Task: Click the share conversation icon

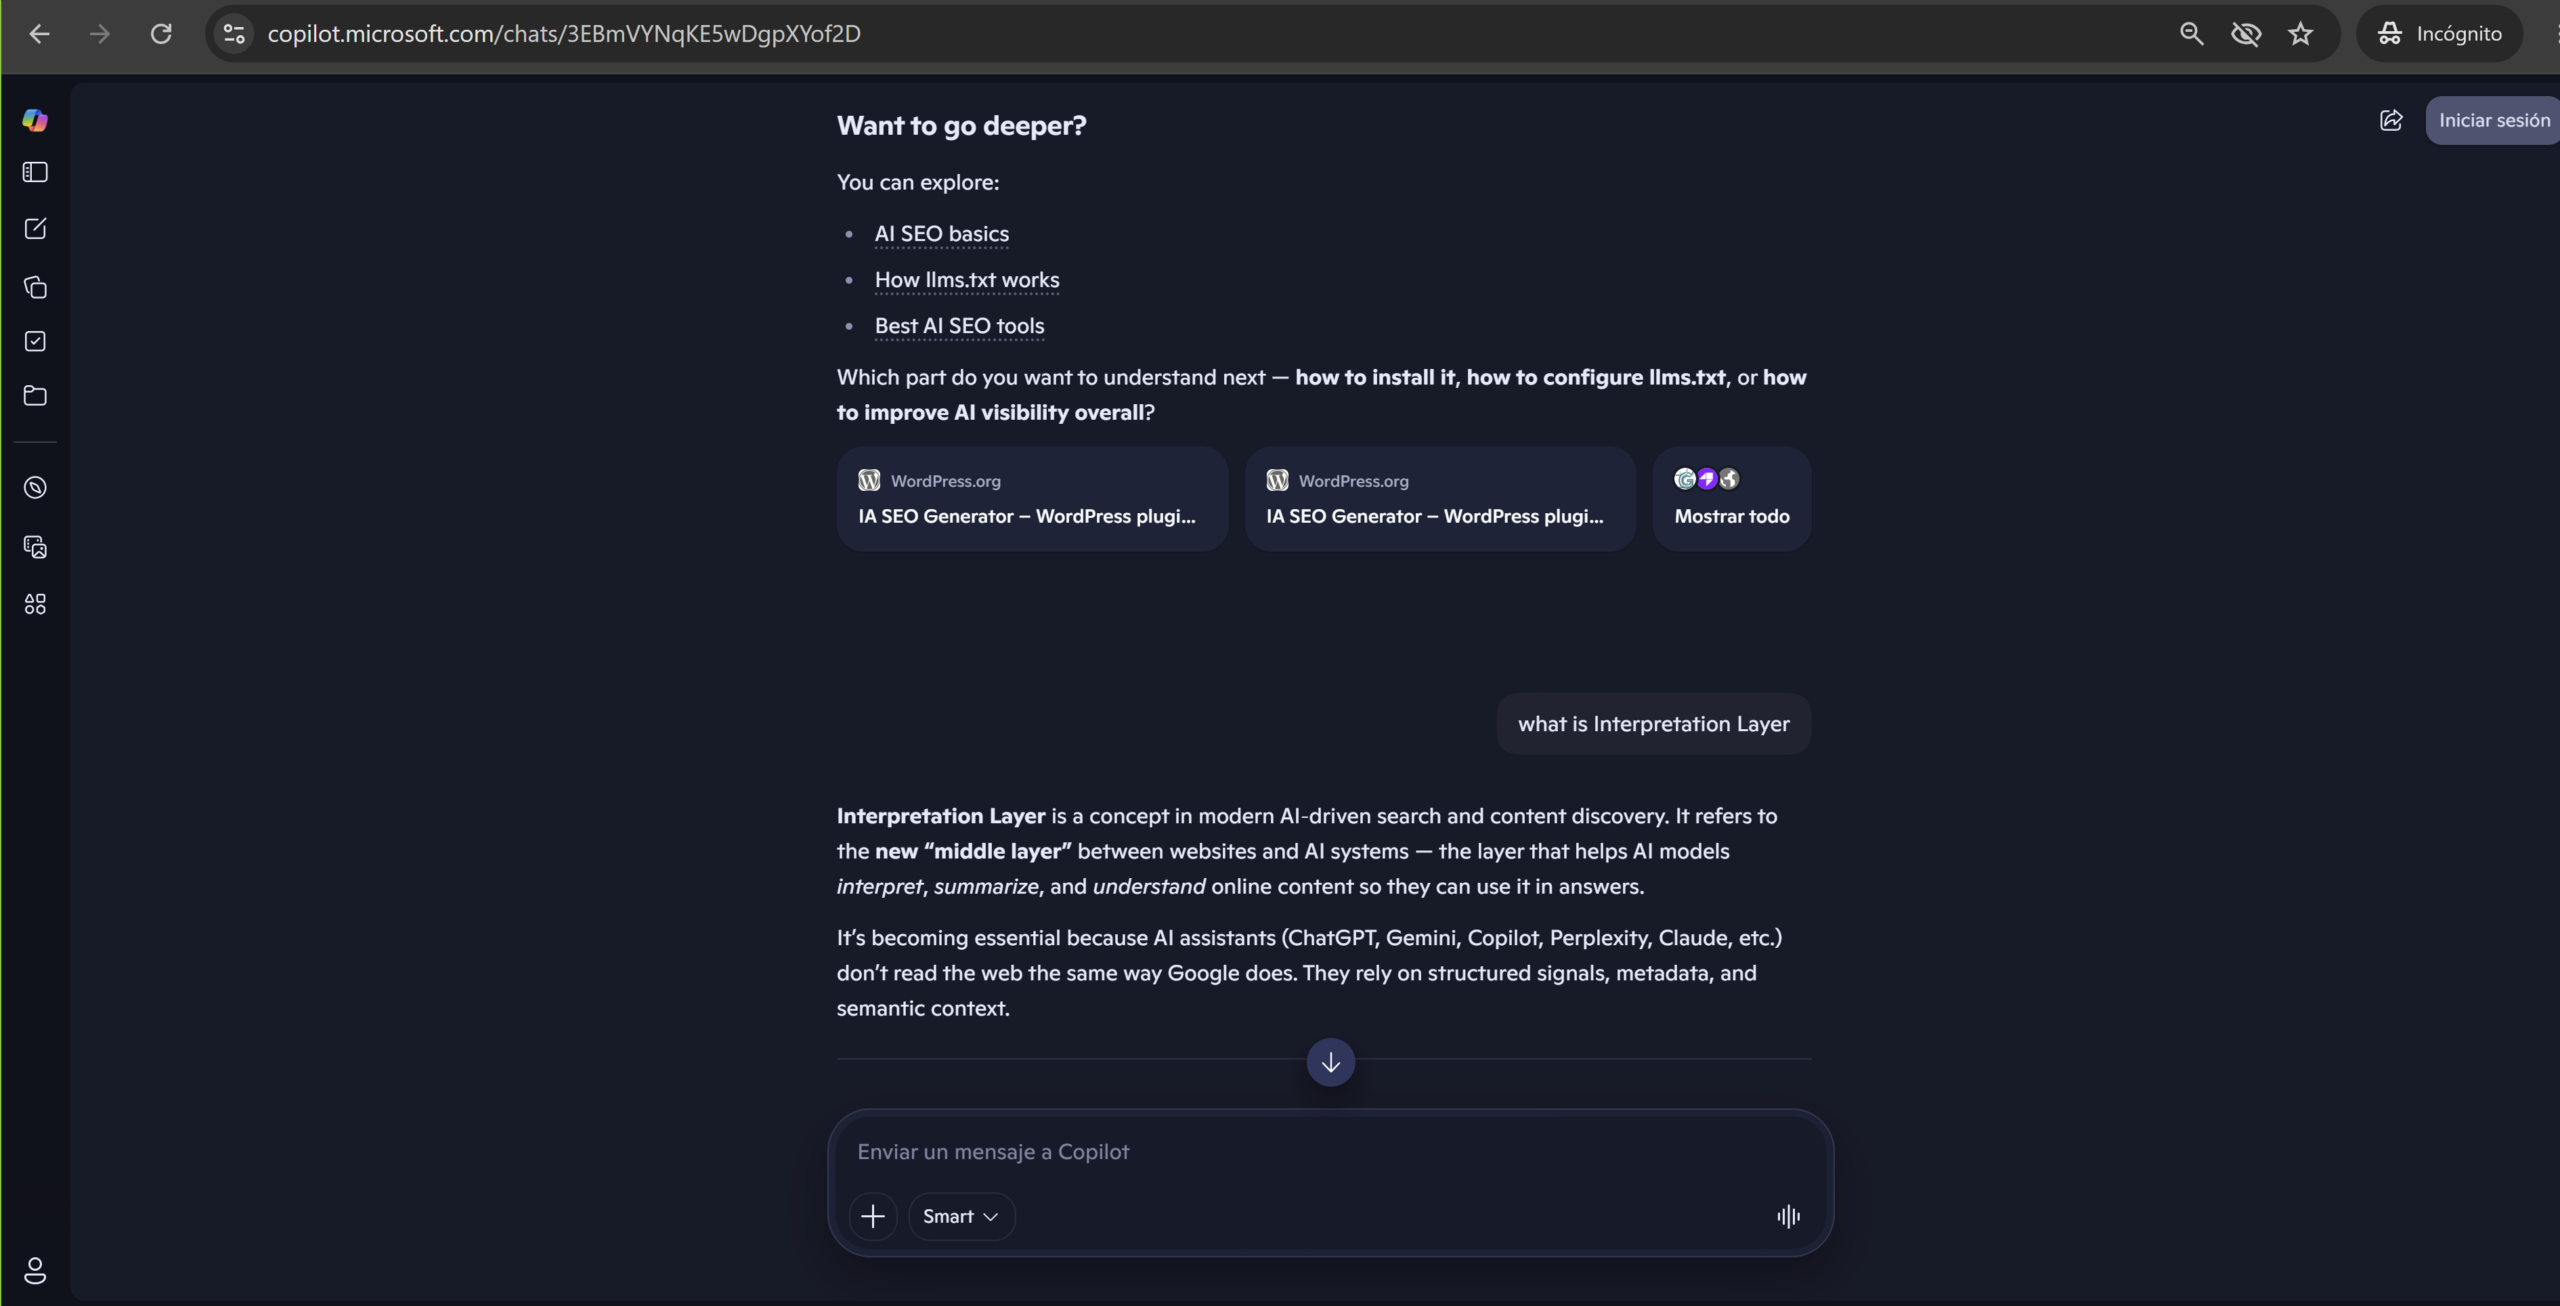Action: click(2391, 121)
